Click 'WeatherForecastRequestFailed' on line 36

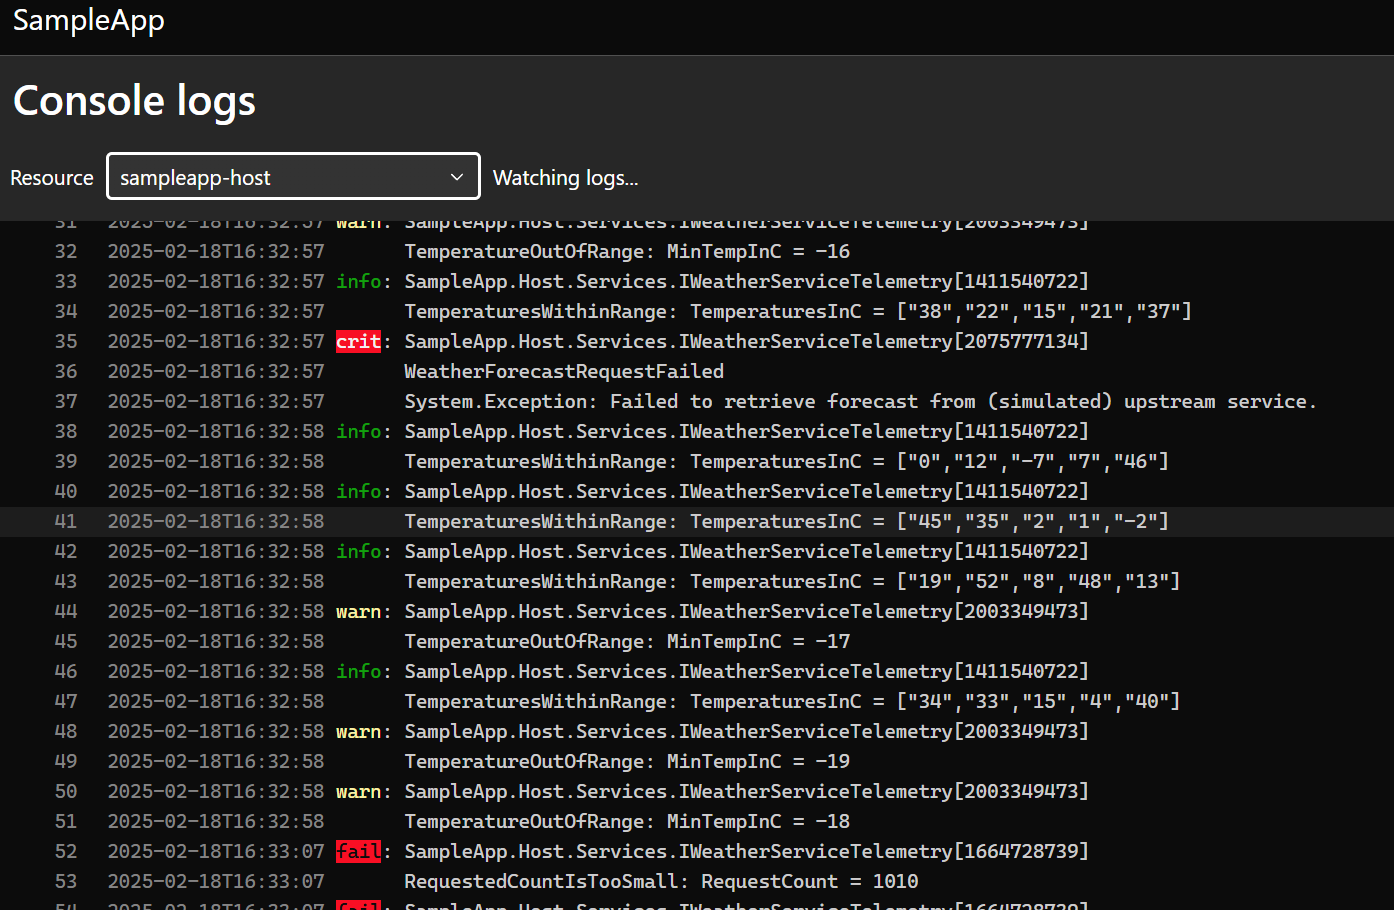tap(564, 371)
